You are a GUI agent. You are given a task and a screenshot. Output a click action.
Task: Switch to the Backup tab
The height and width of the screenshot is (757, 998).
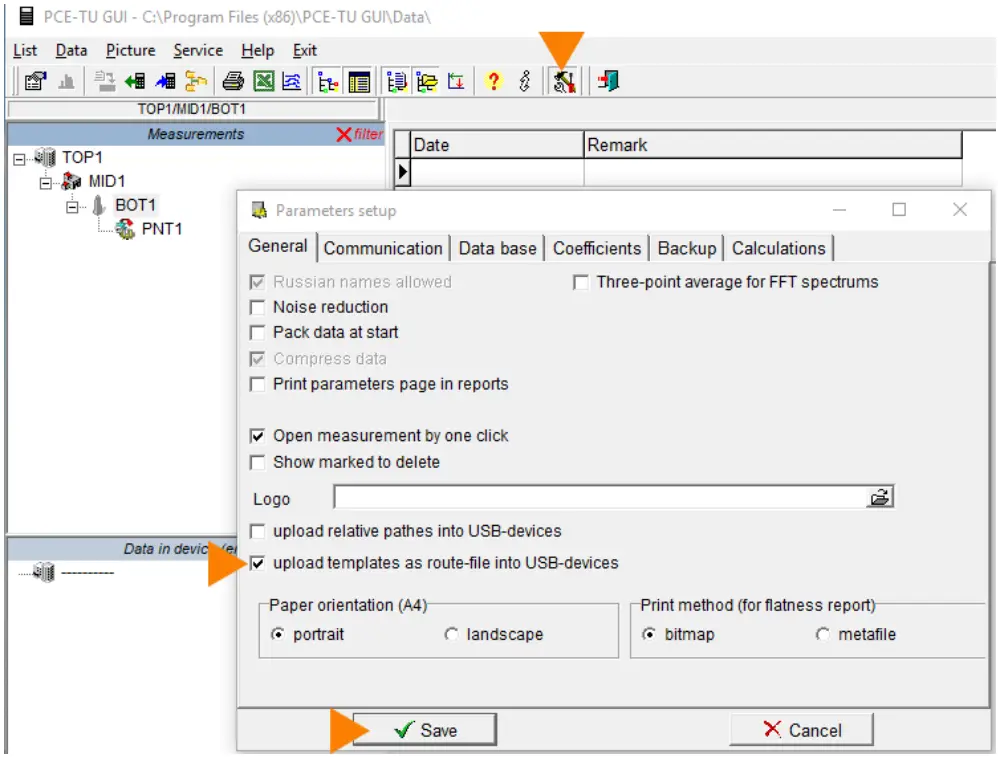pos(687,248)
